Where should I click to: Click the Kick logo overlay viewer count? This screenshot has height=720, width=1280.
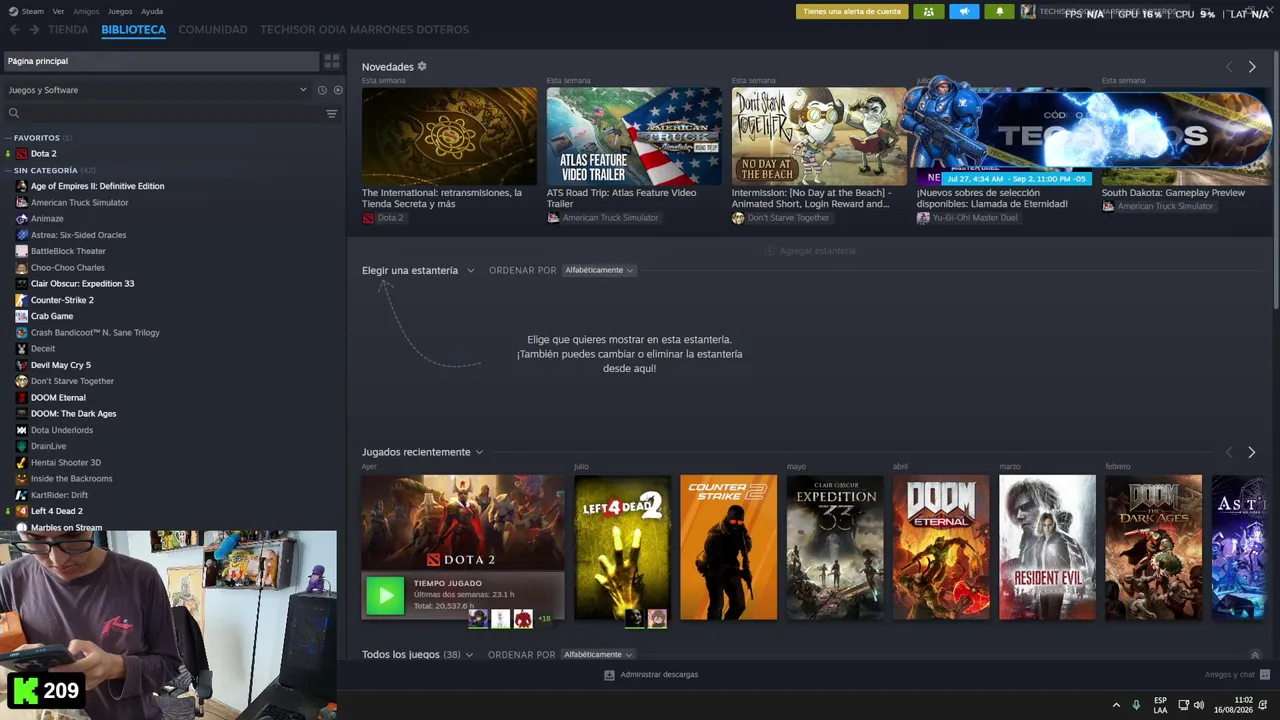tap(45, 690)
